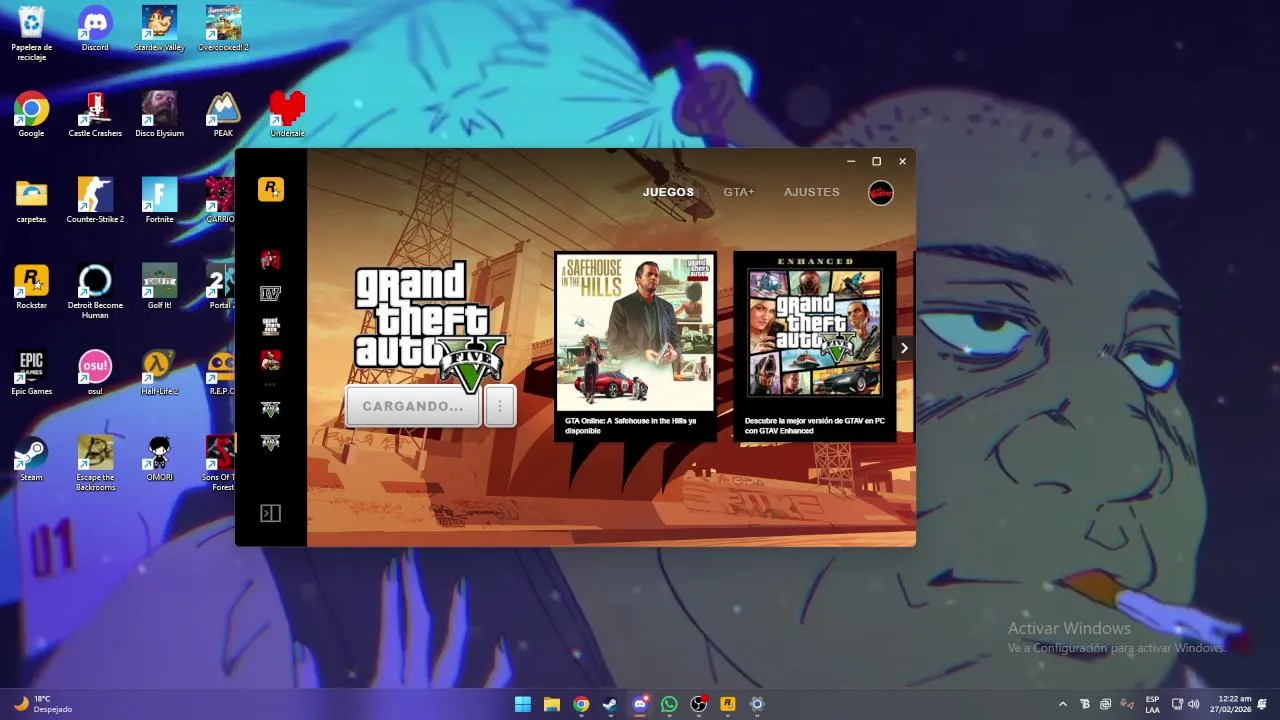Select the Undertale heart desktop icon
The width and height of the screenshot is (1280, 720).
coord(287,115)
